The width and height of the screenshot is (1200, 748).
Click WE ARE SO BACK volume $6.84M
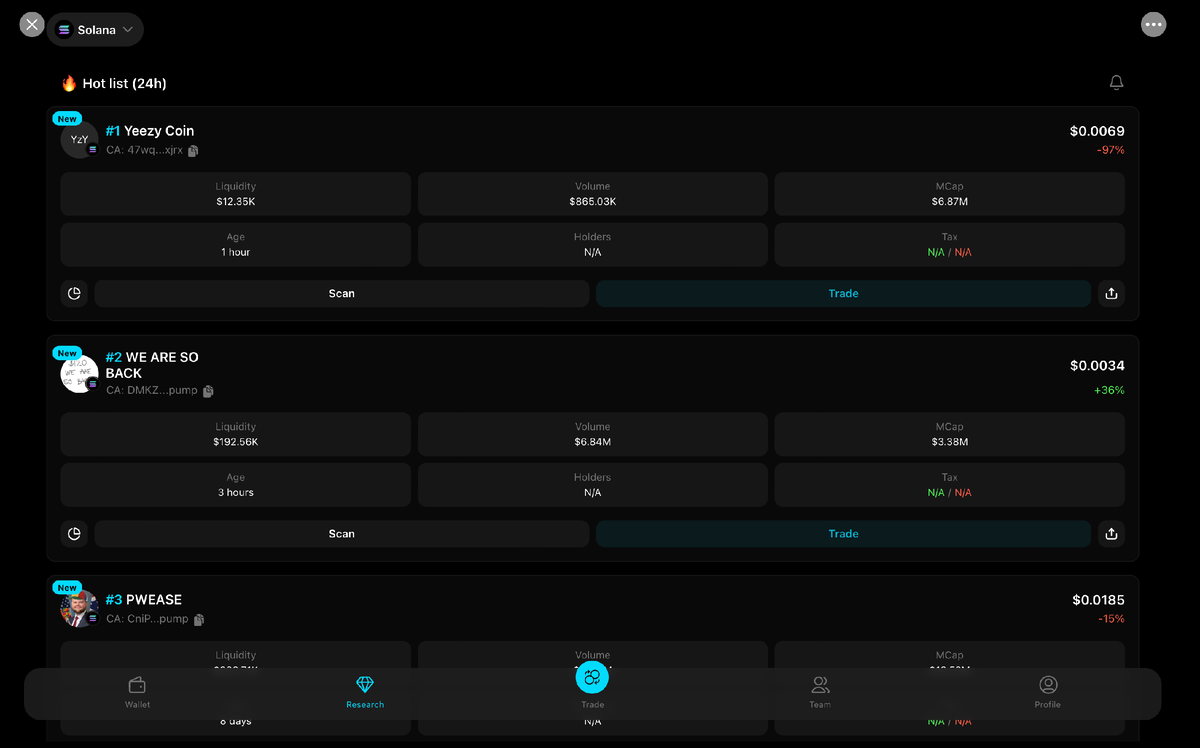pos(593,442)
